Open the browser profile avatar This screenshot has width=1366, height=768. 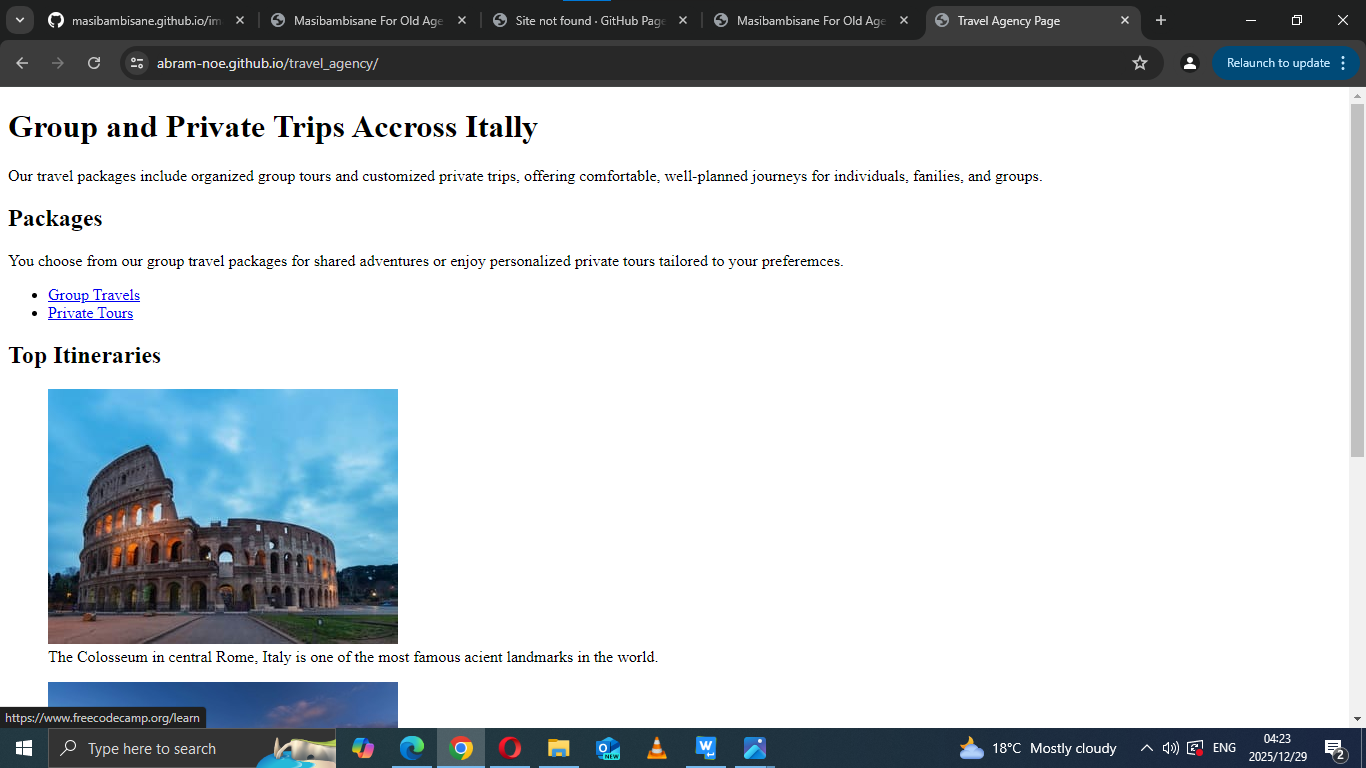pyautogui.click(x=1189, y=62)
